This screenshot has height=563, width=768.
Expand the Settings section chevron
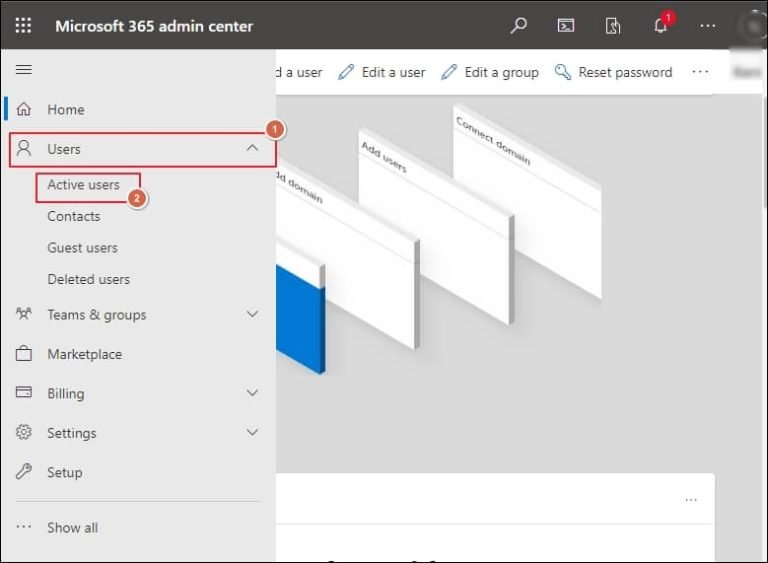[x=252, y=433]
